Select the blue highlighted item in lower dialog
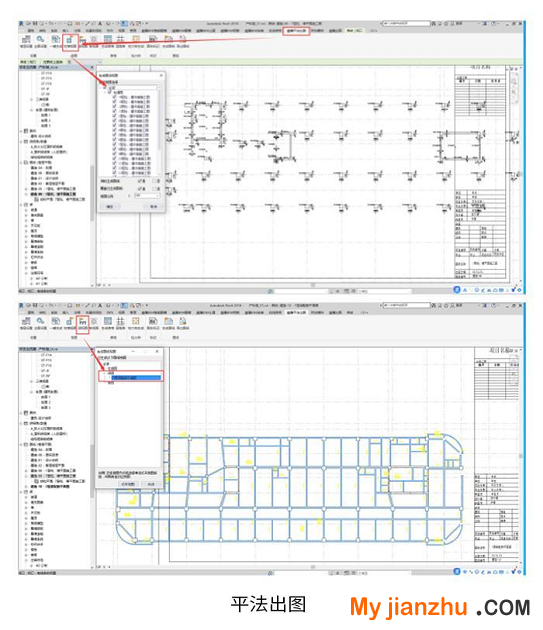This screenshot has width=543, height=630. [136, 378]
